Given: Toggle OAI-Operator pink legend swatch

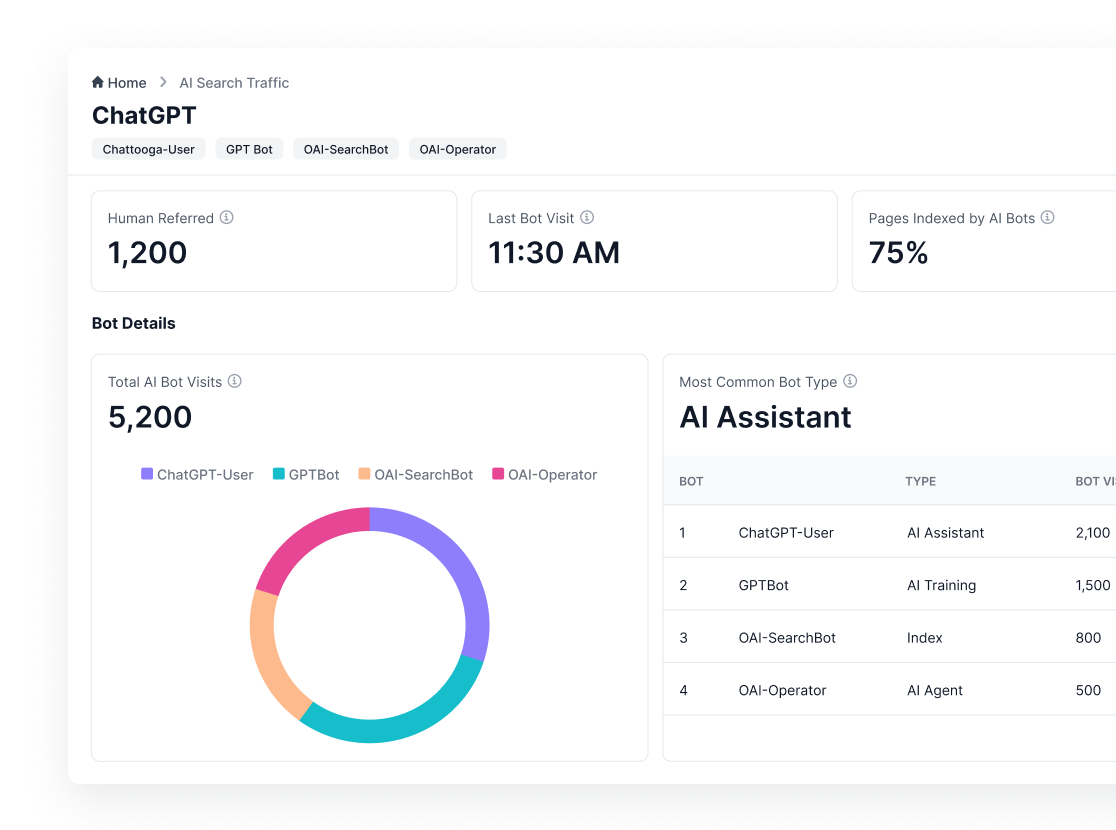Looking at the screenshot, I should pyautogui.click(x=498, y=474).
